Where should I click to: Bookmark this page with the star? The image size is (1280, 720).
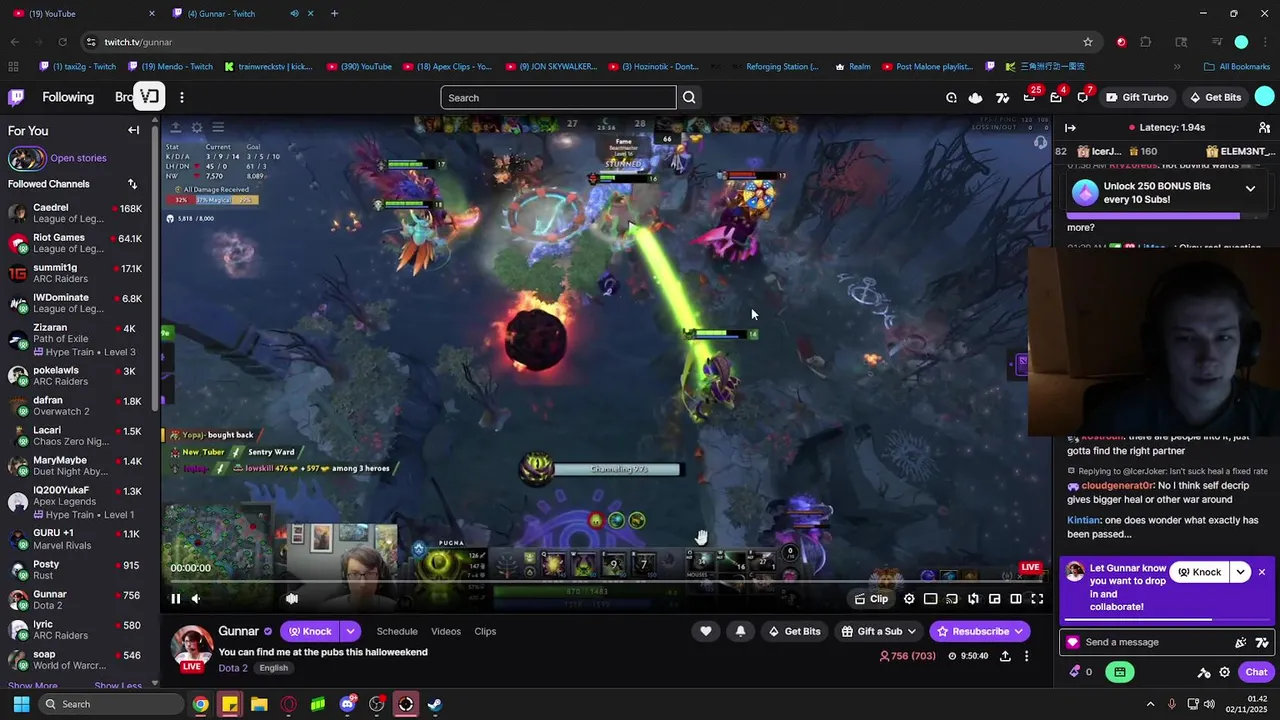1088,42
